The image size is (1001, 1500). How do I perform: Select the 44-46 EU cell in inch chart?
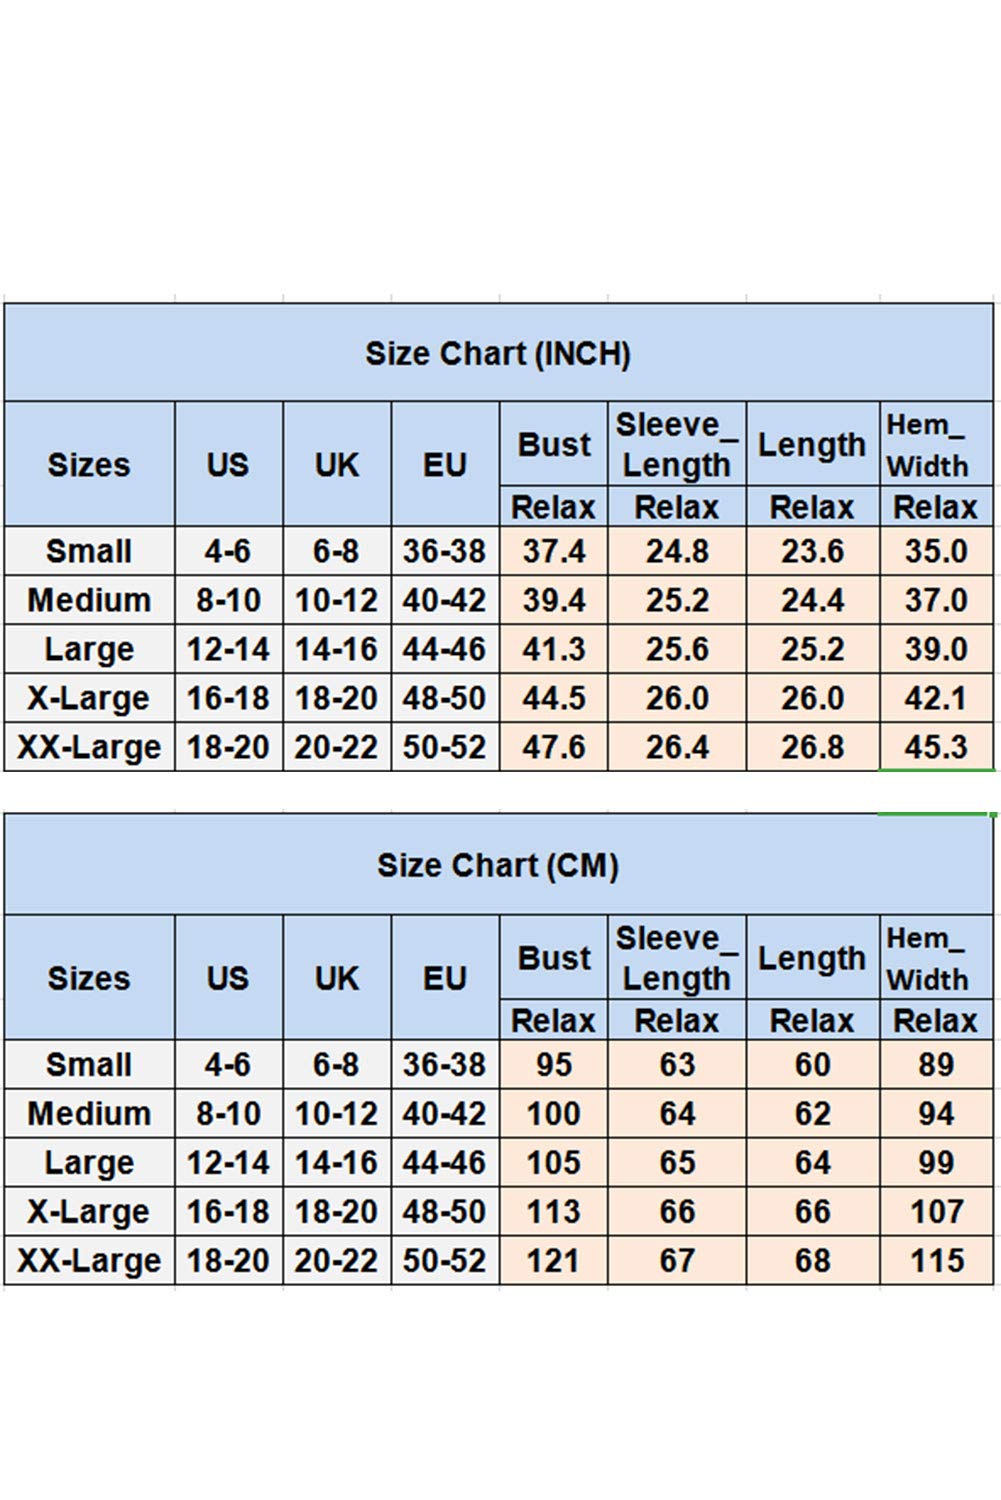(445, 649)
